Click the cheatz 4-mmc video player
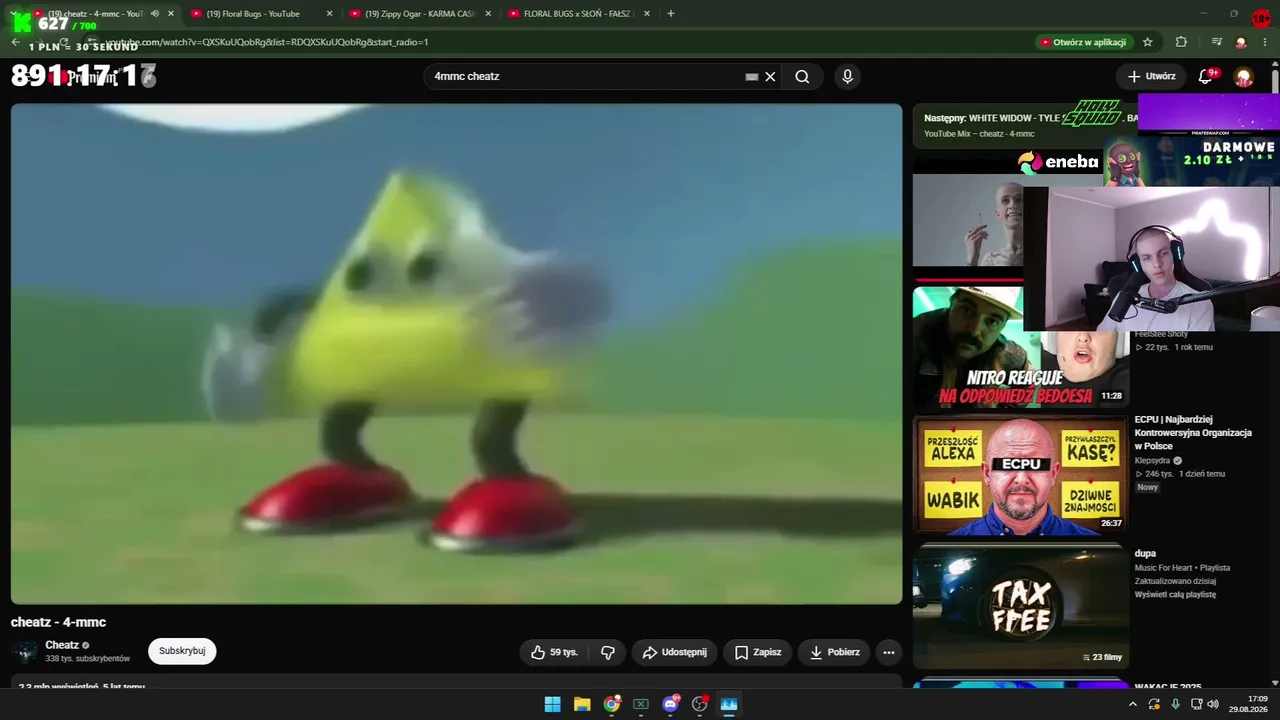 coord(456,354)
